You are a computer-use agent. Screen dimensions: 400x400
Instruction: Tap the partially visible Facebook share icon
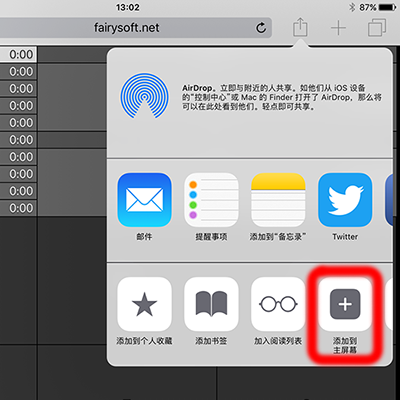coord(389,200)
